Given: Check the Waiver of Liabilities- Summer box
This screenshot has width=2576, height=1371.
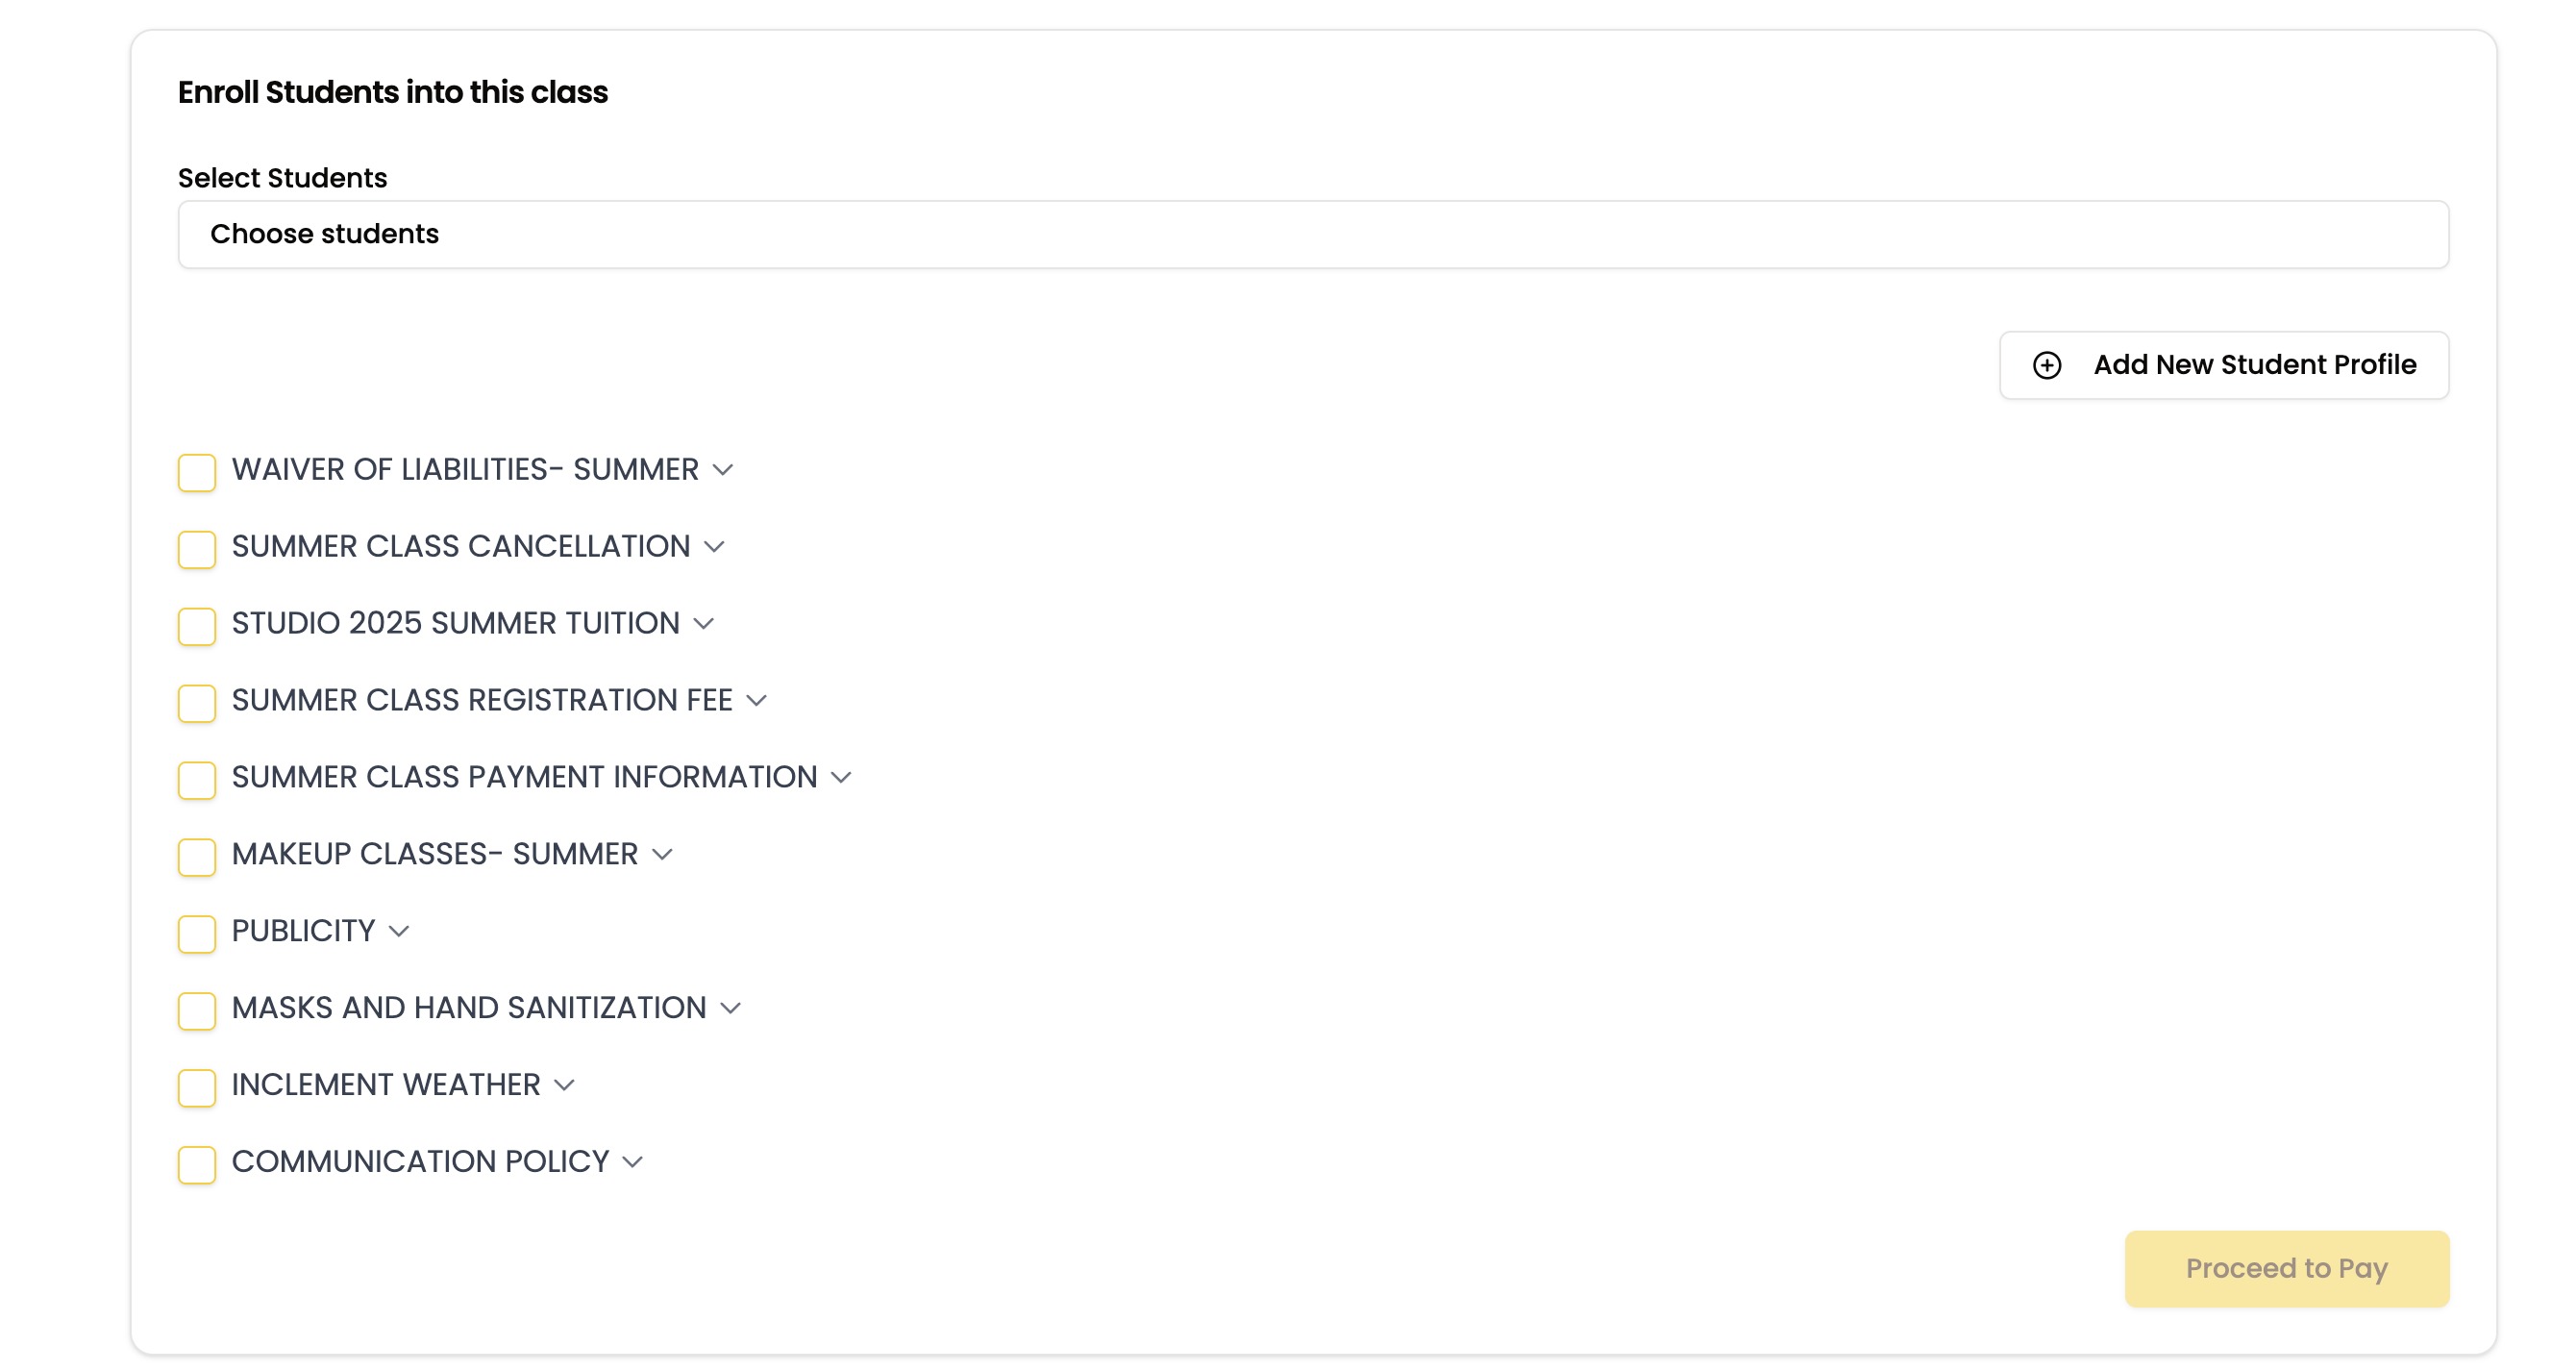Looking at the screenshot, I should [x=197, y=472].
